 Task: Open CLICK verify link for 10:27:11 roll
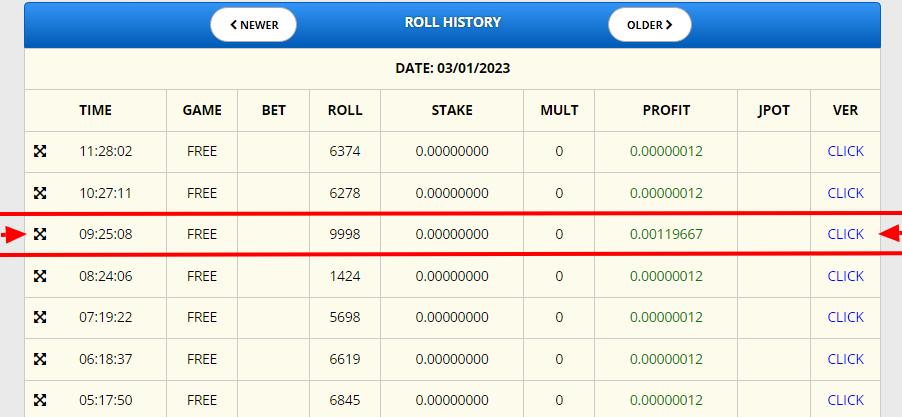[845, 193]
